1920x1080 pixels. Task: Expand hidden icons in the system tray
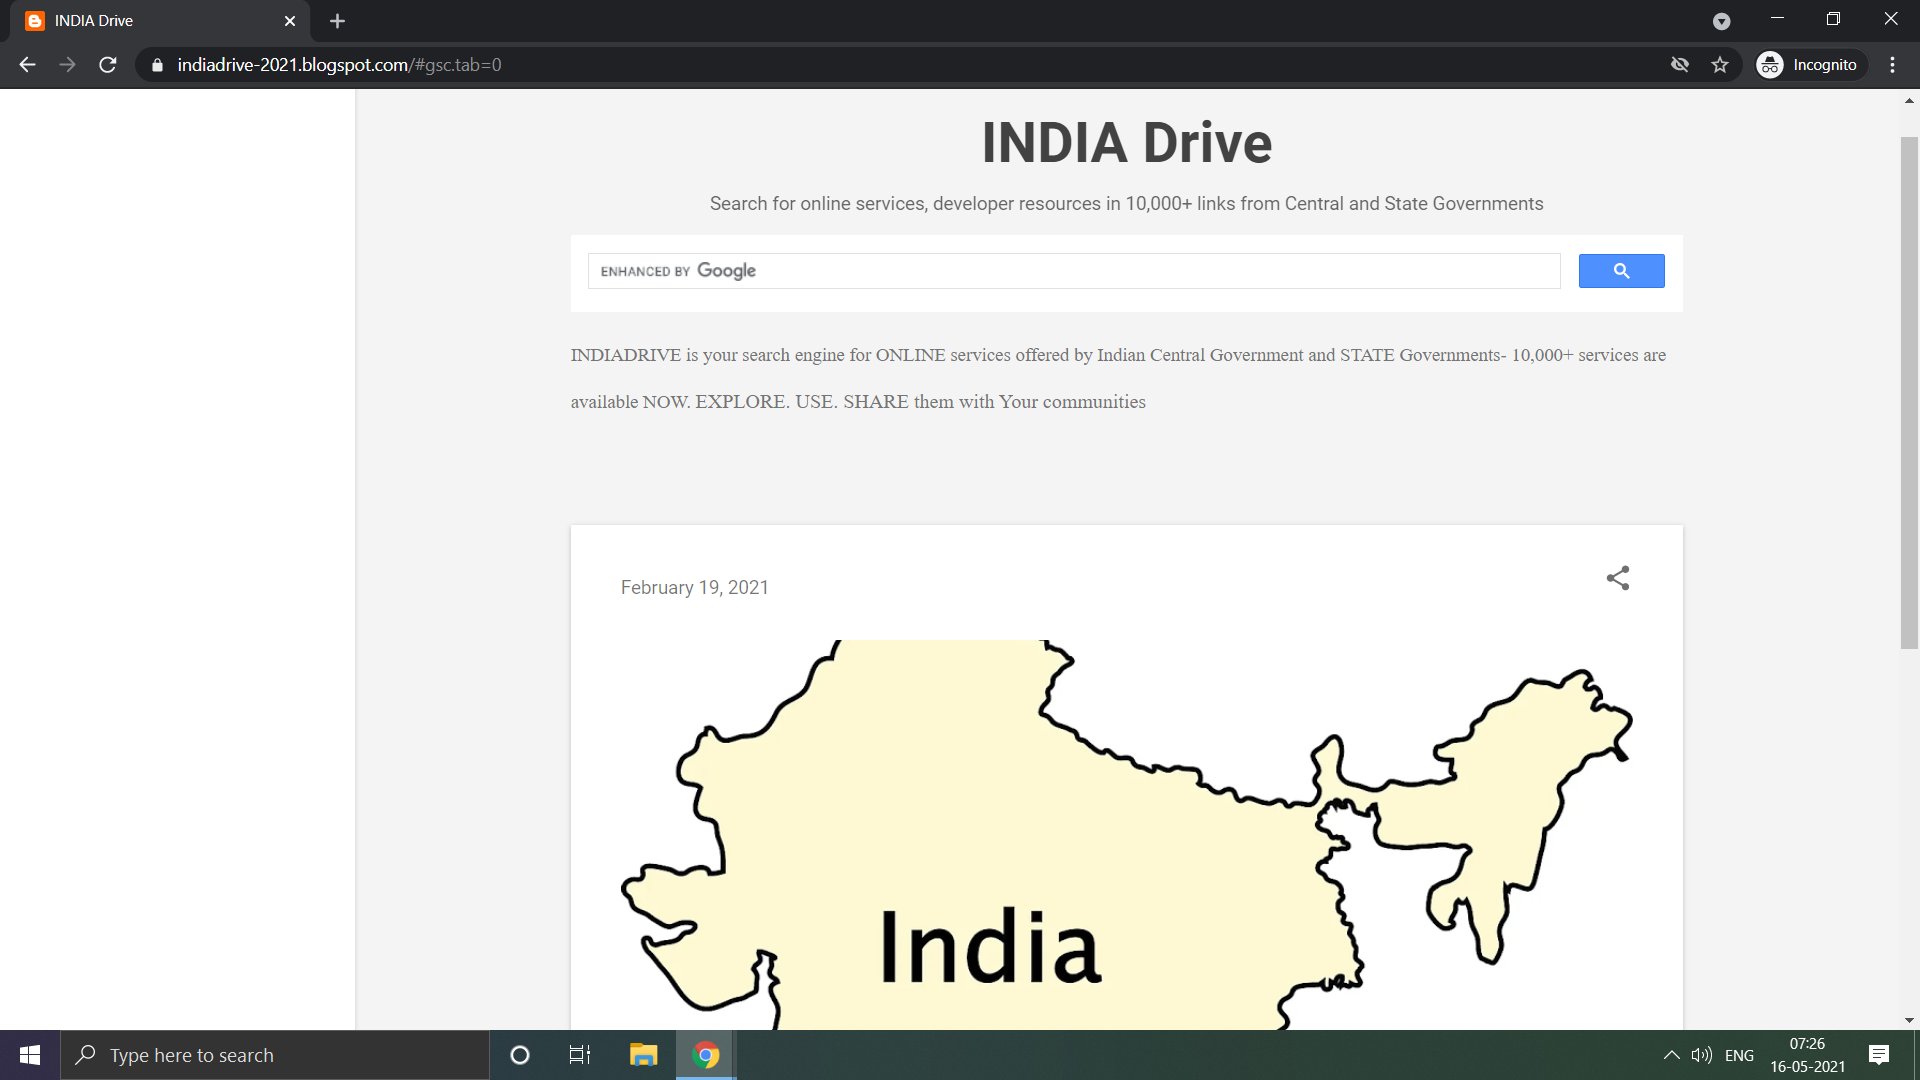(1670, 1054)
